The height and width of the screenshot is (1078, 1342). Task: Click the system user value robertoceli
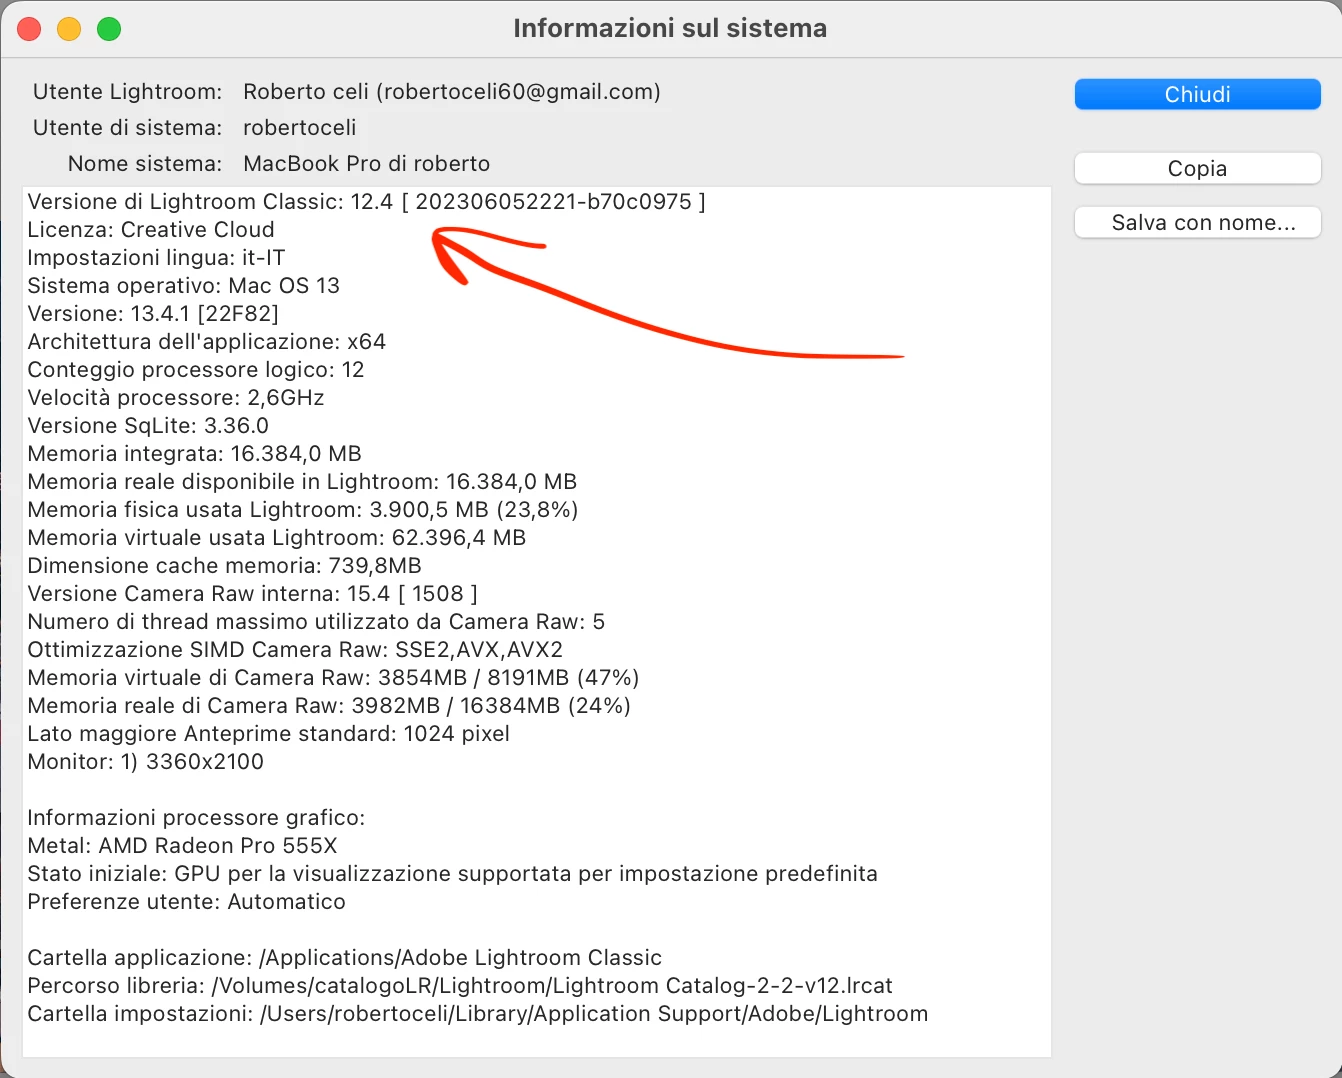pyautogui.click(x=300, y=128)
